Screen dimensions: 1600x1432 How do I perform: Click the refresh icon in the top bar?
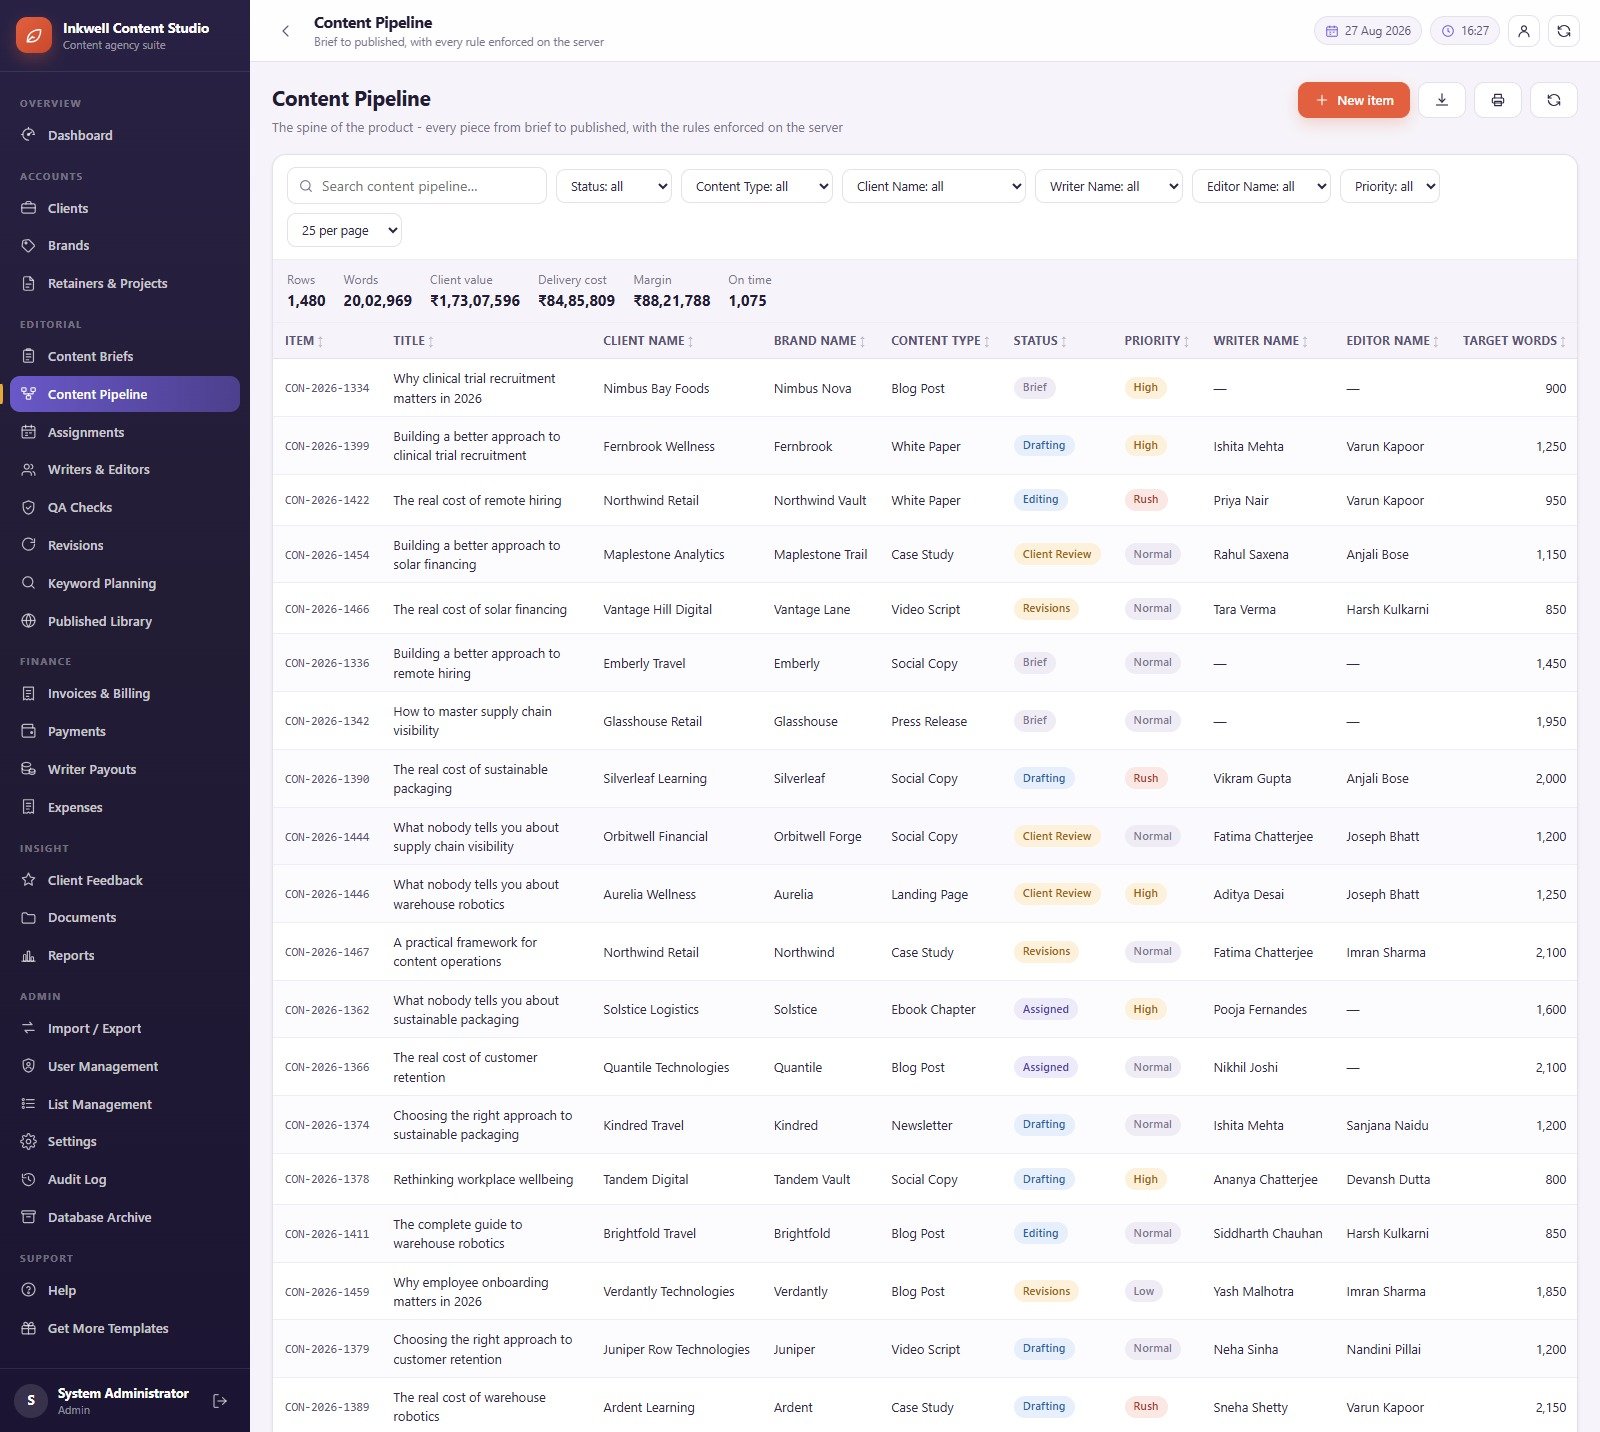(x=1563, y=31)
